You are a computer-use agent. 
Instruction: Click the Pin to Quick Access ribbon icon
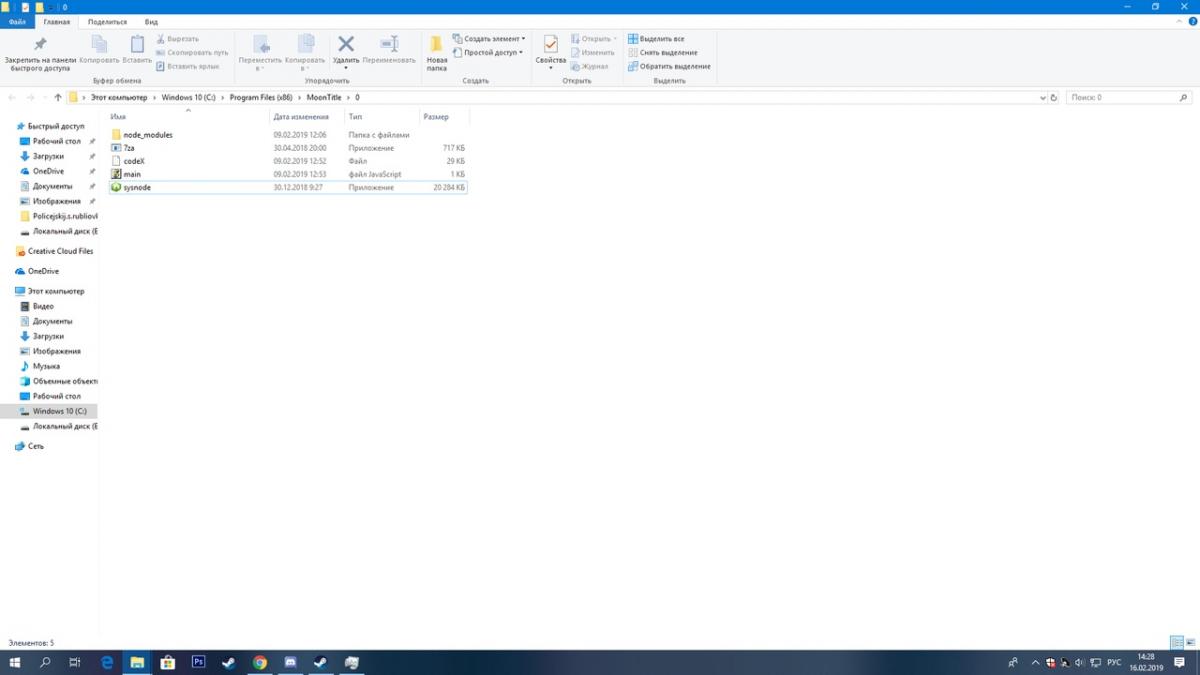tap(40, 46)
